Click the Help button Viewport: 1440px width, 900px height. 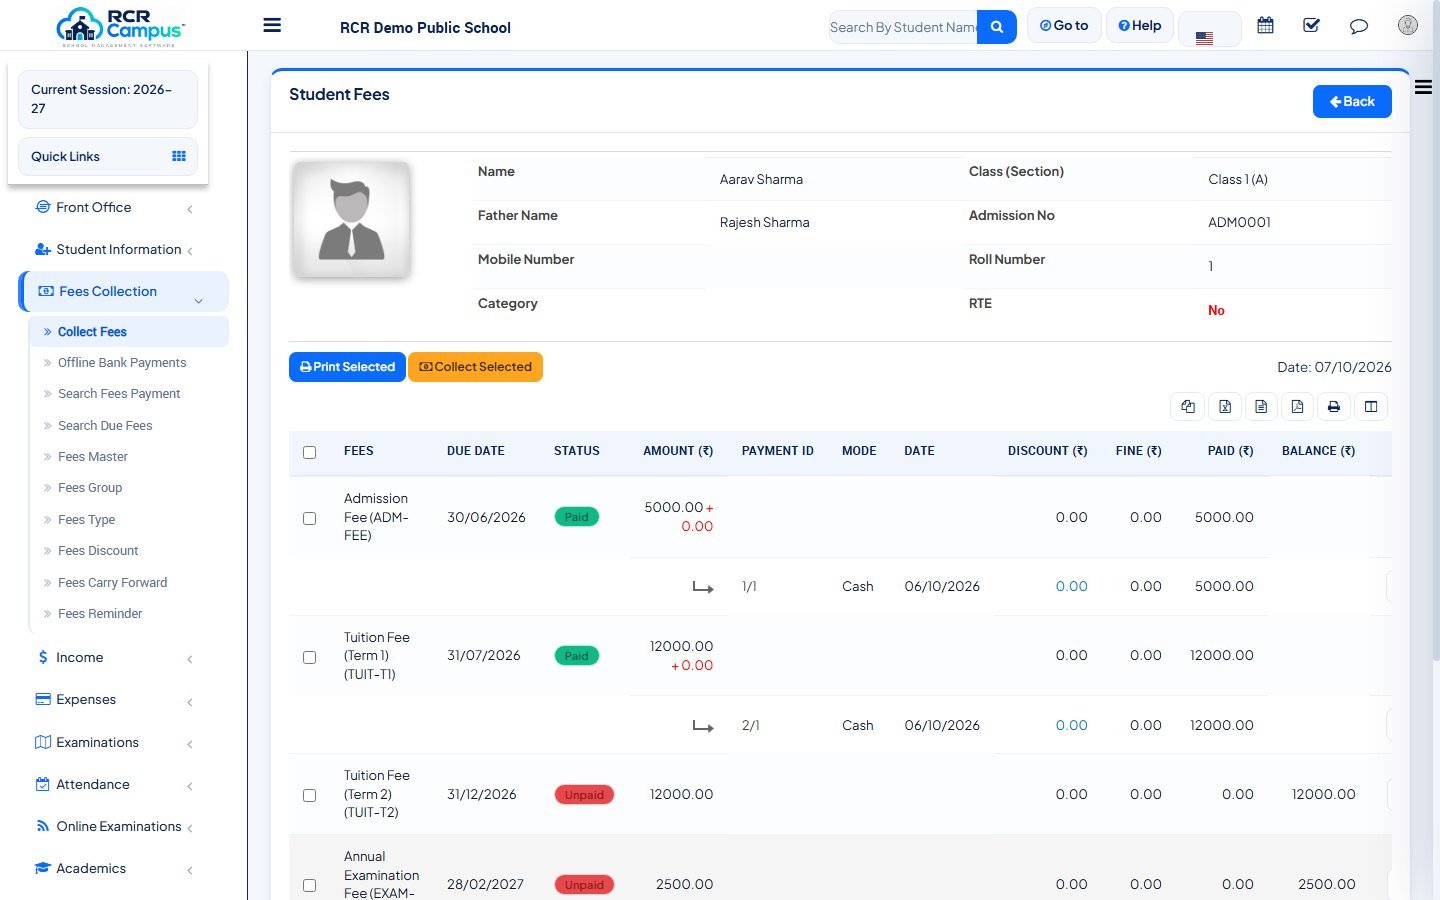[x=1140, y=25]
